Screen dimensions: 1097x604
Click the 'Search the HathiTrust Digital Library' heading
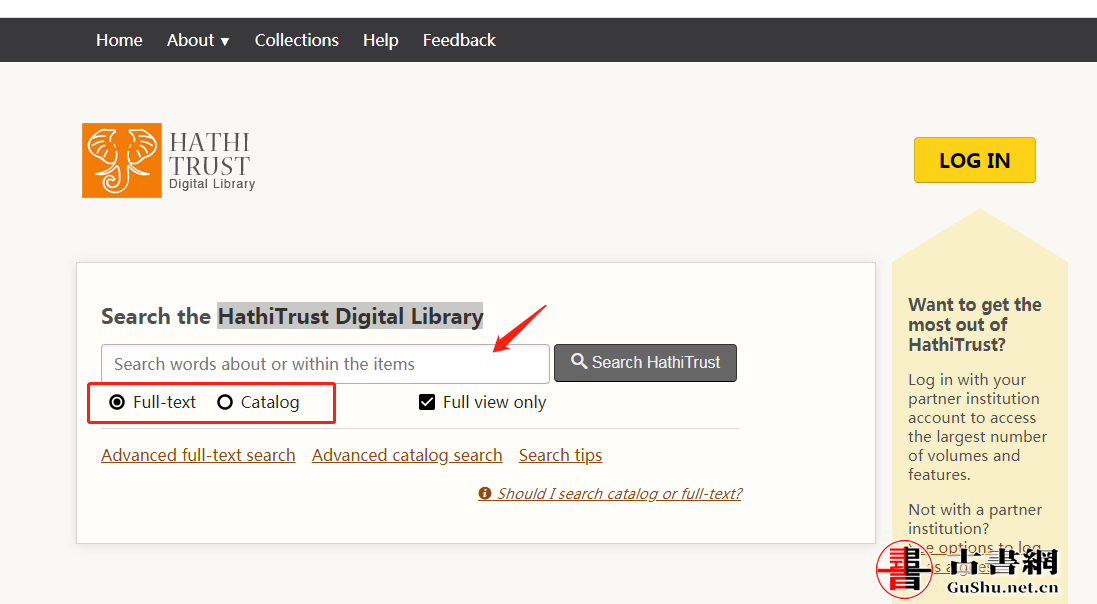pyautogui.click(x=292, y=316)
